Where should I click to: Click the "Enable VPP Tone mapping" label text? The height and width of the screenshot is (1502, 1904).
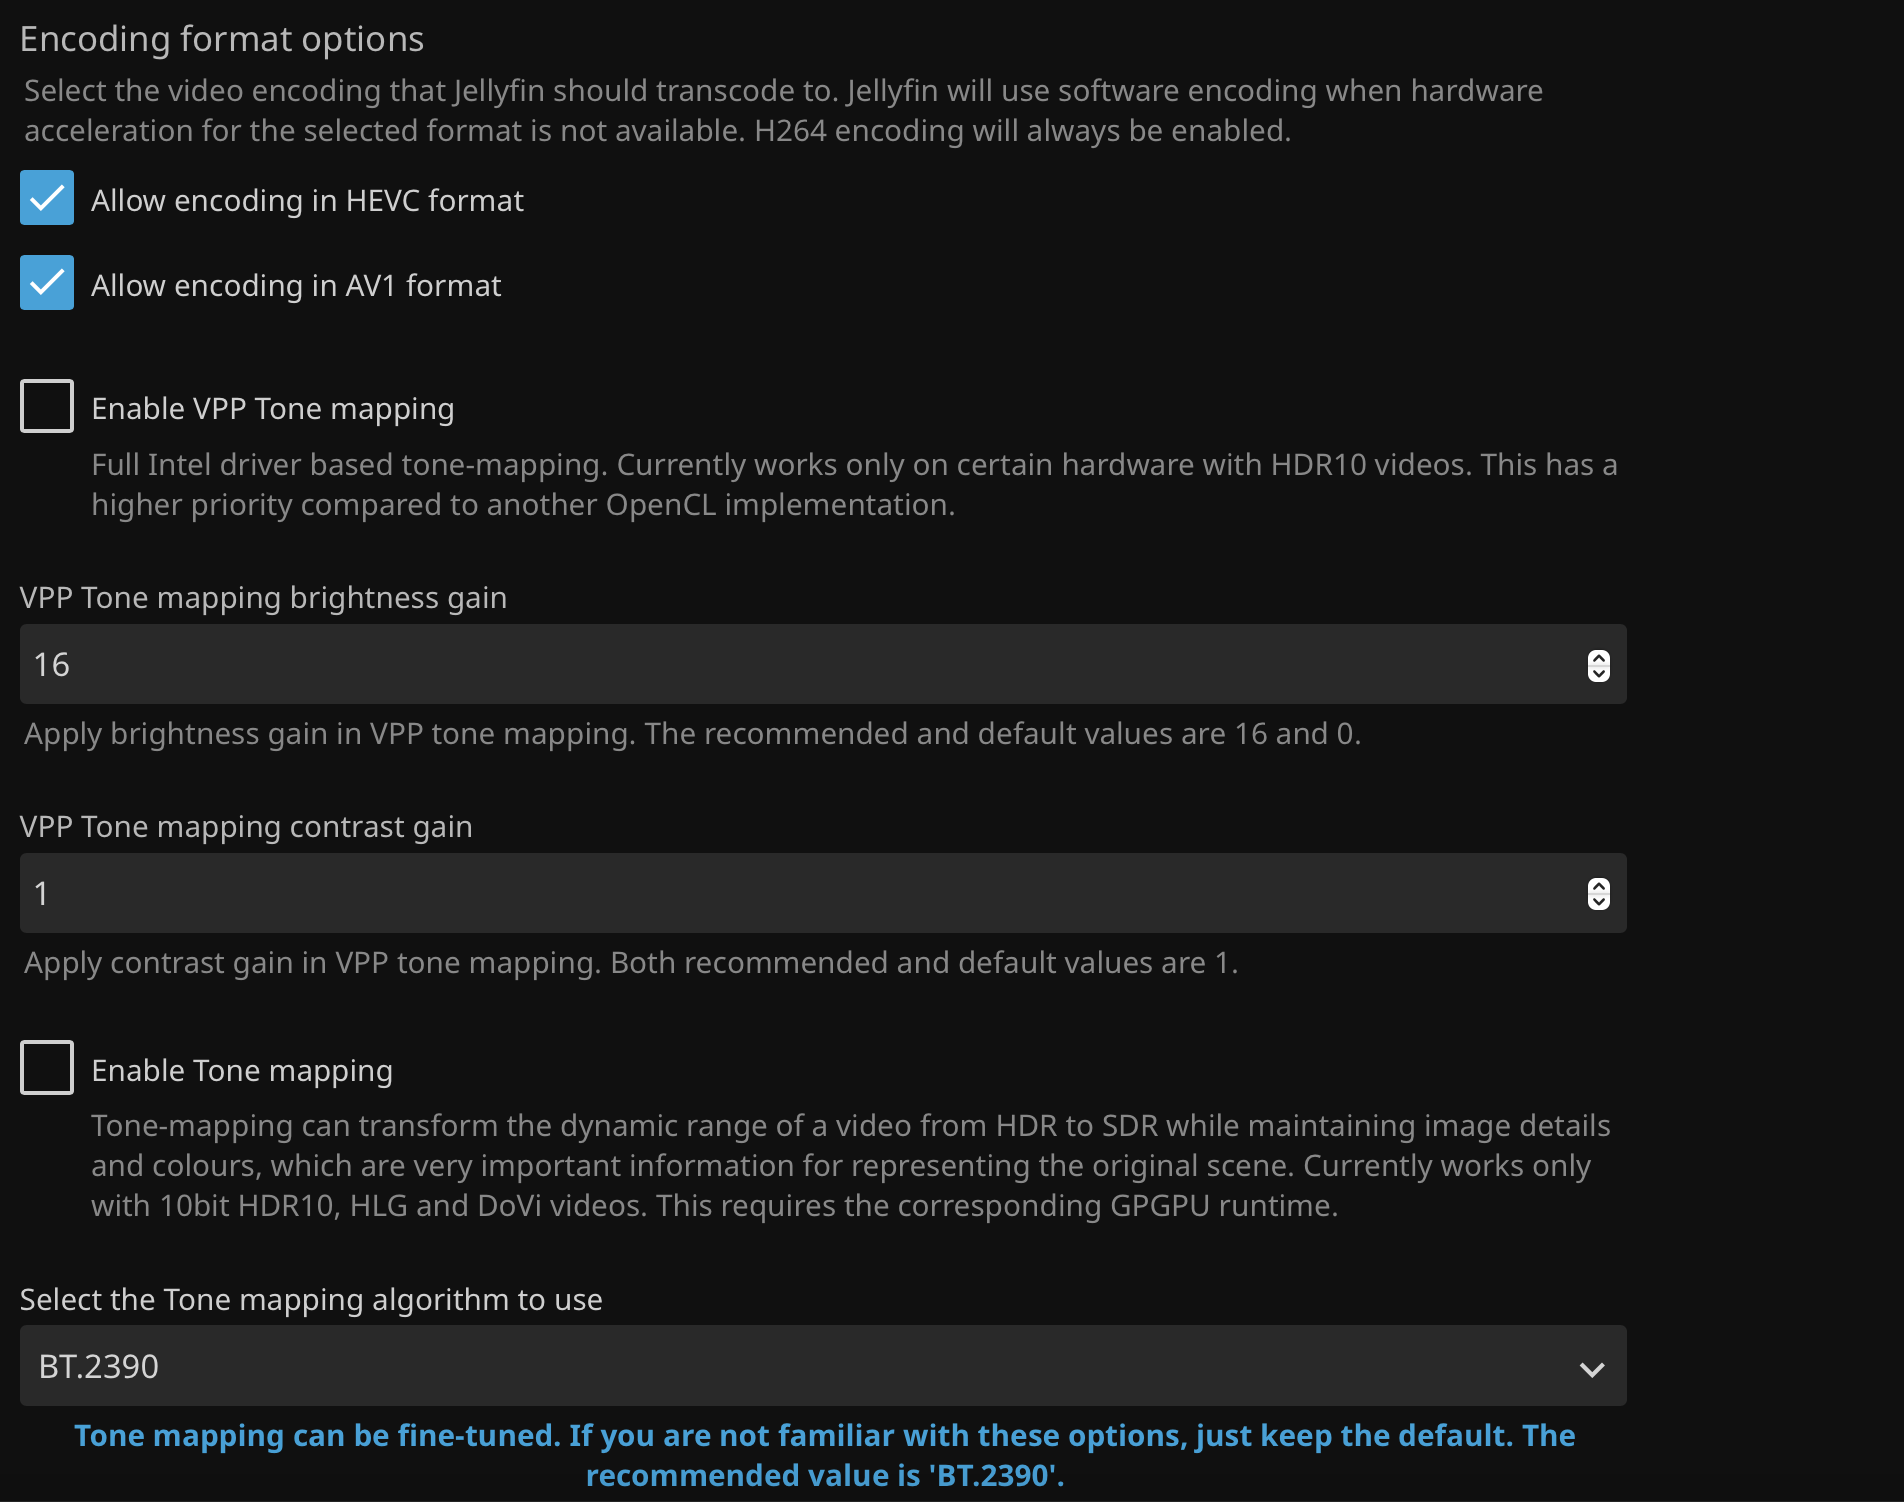[272, 409]
